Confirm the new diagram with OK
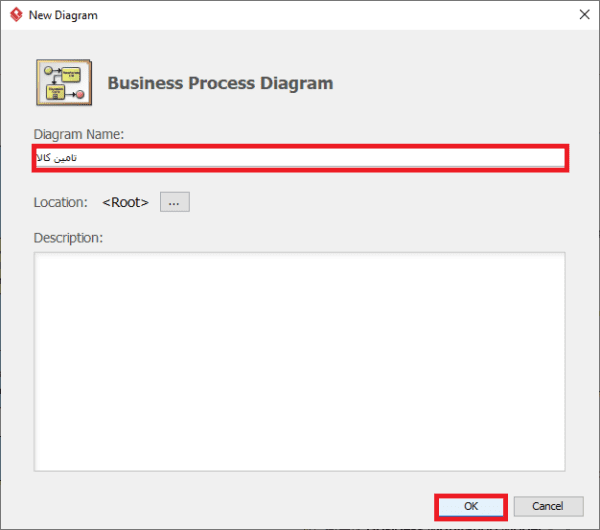This screenshot has height=530, width=600. [471, 507]
